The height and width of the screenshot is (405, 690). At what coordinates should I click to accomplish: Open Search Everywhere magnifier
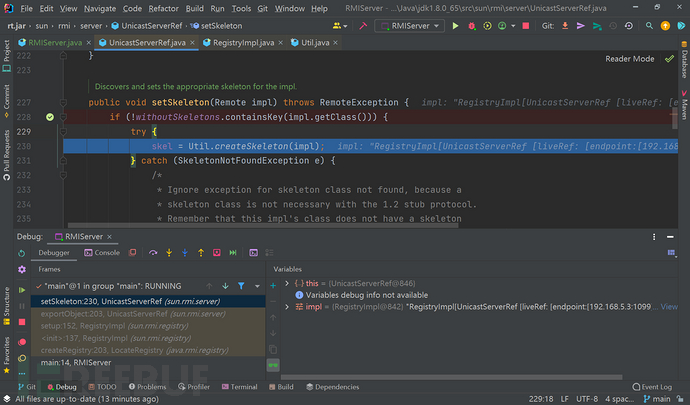click(x=649, y=26)
